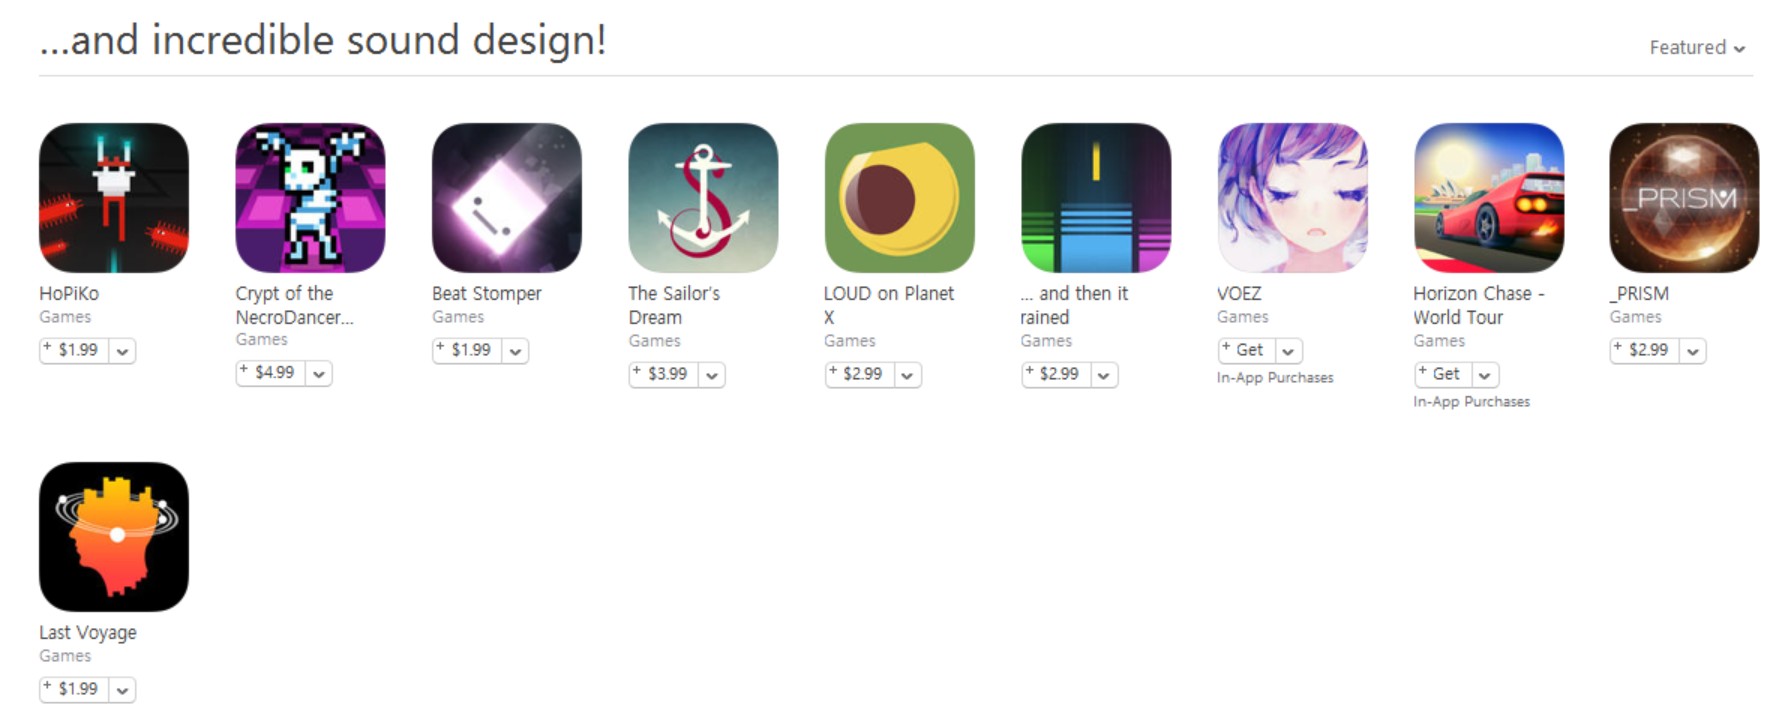Open the Beat Stomper title link
The width and height of the screenshot is (1772, 726).
click(486, 293)
